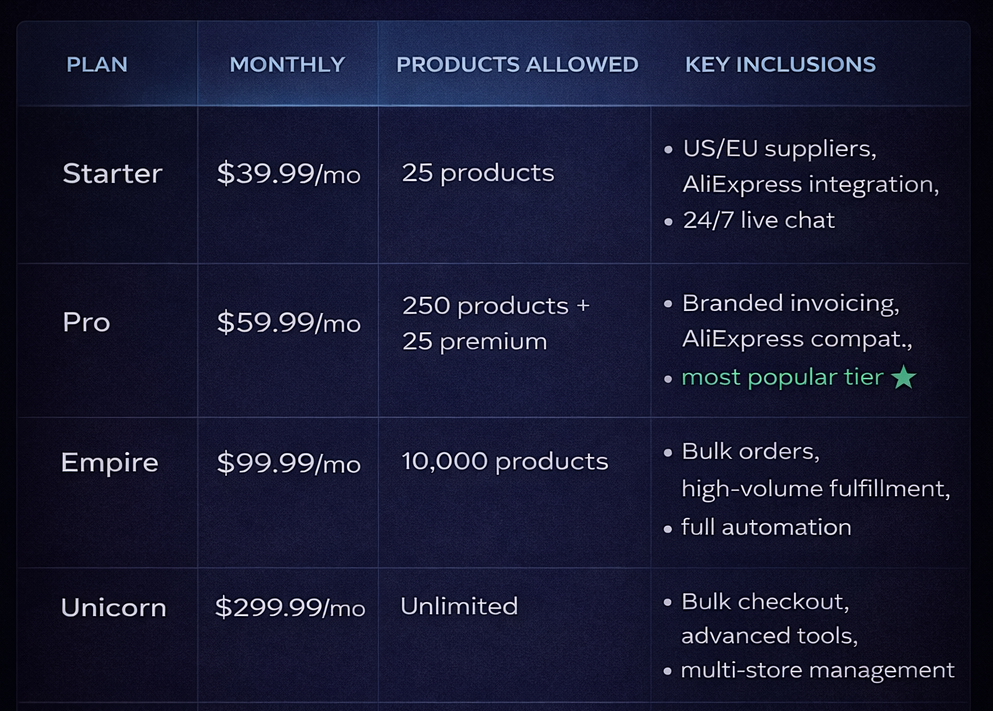
Task: Click the multi-store management bullet text
Action: point(817,670)
